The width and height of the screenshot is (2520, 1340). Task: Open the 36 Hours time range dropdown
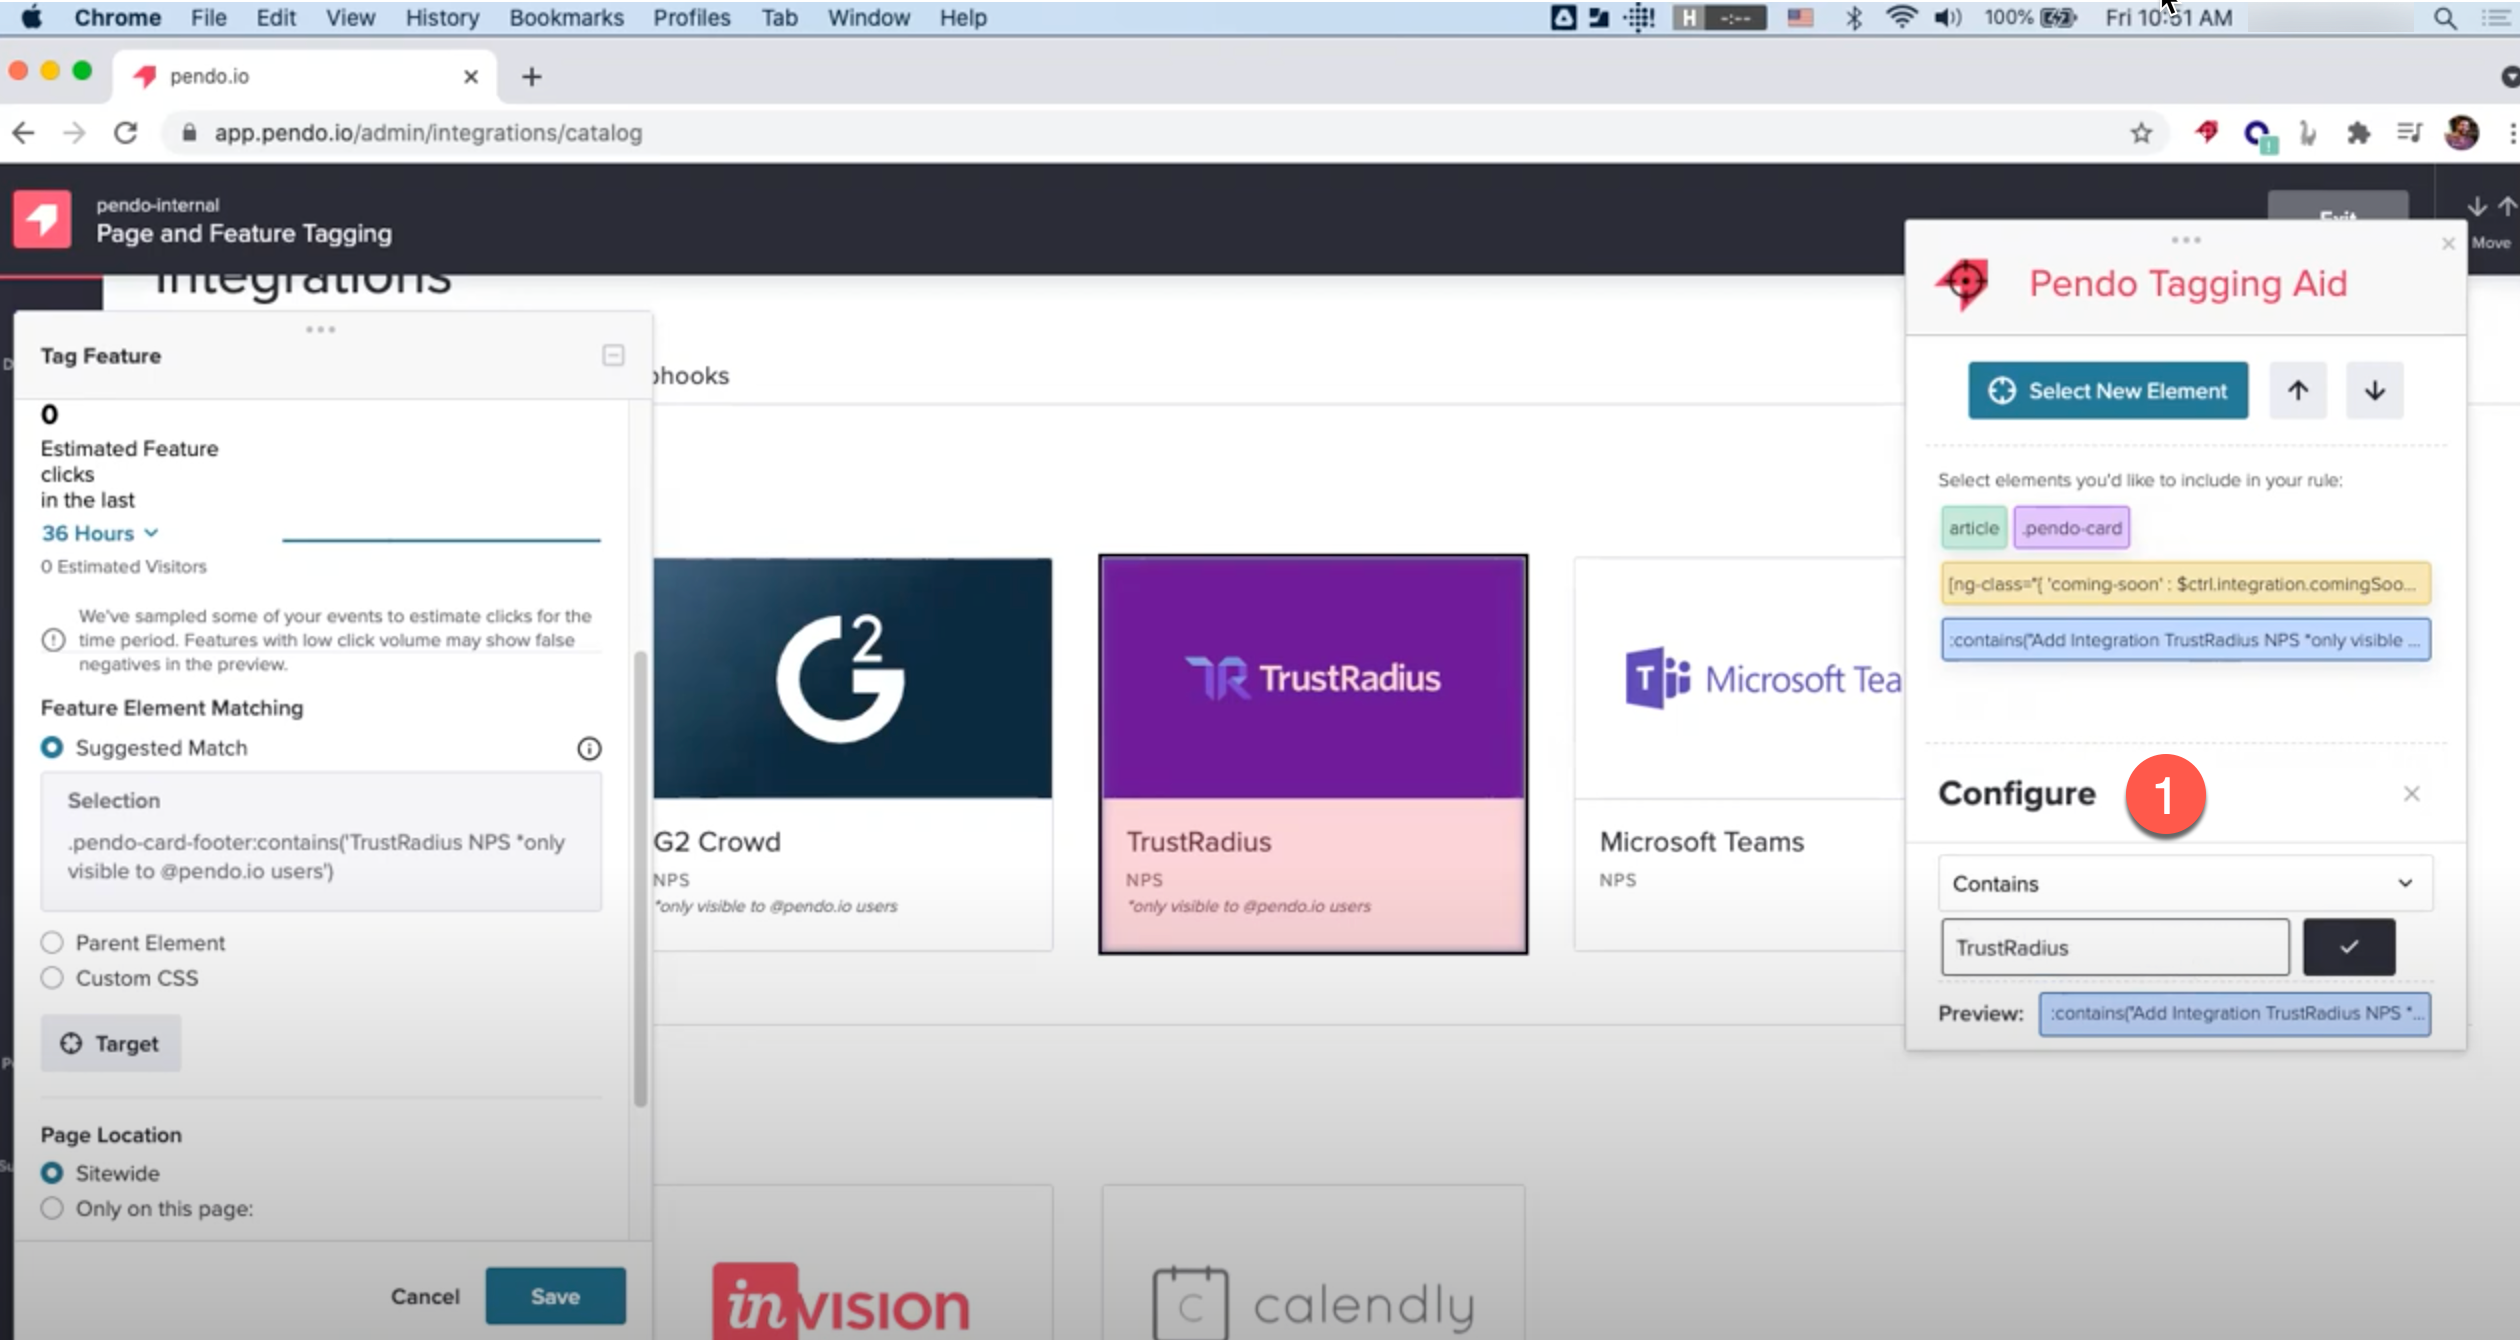(99, 533)
